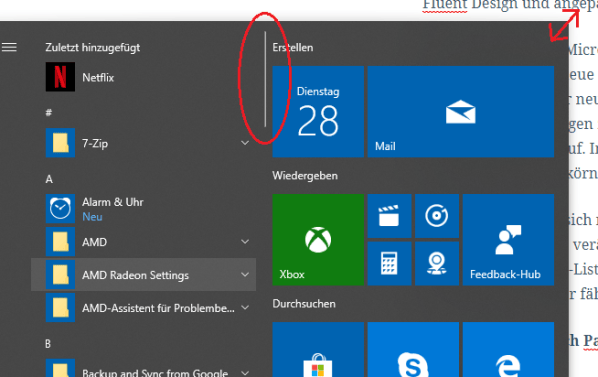The height and width of the screenshot is (377, 598).
Task: Click the Neu label under Alarm & Uhr
Action: [92, 217]
